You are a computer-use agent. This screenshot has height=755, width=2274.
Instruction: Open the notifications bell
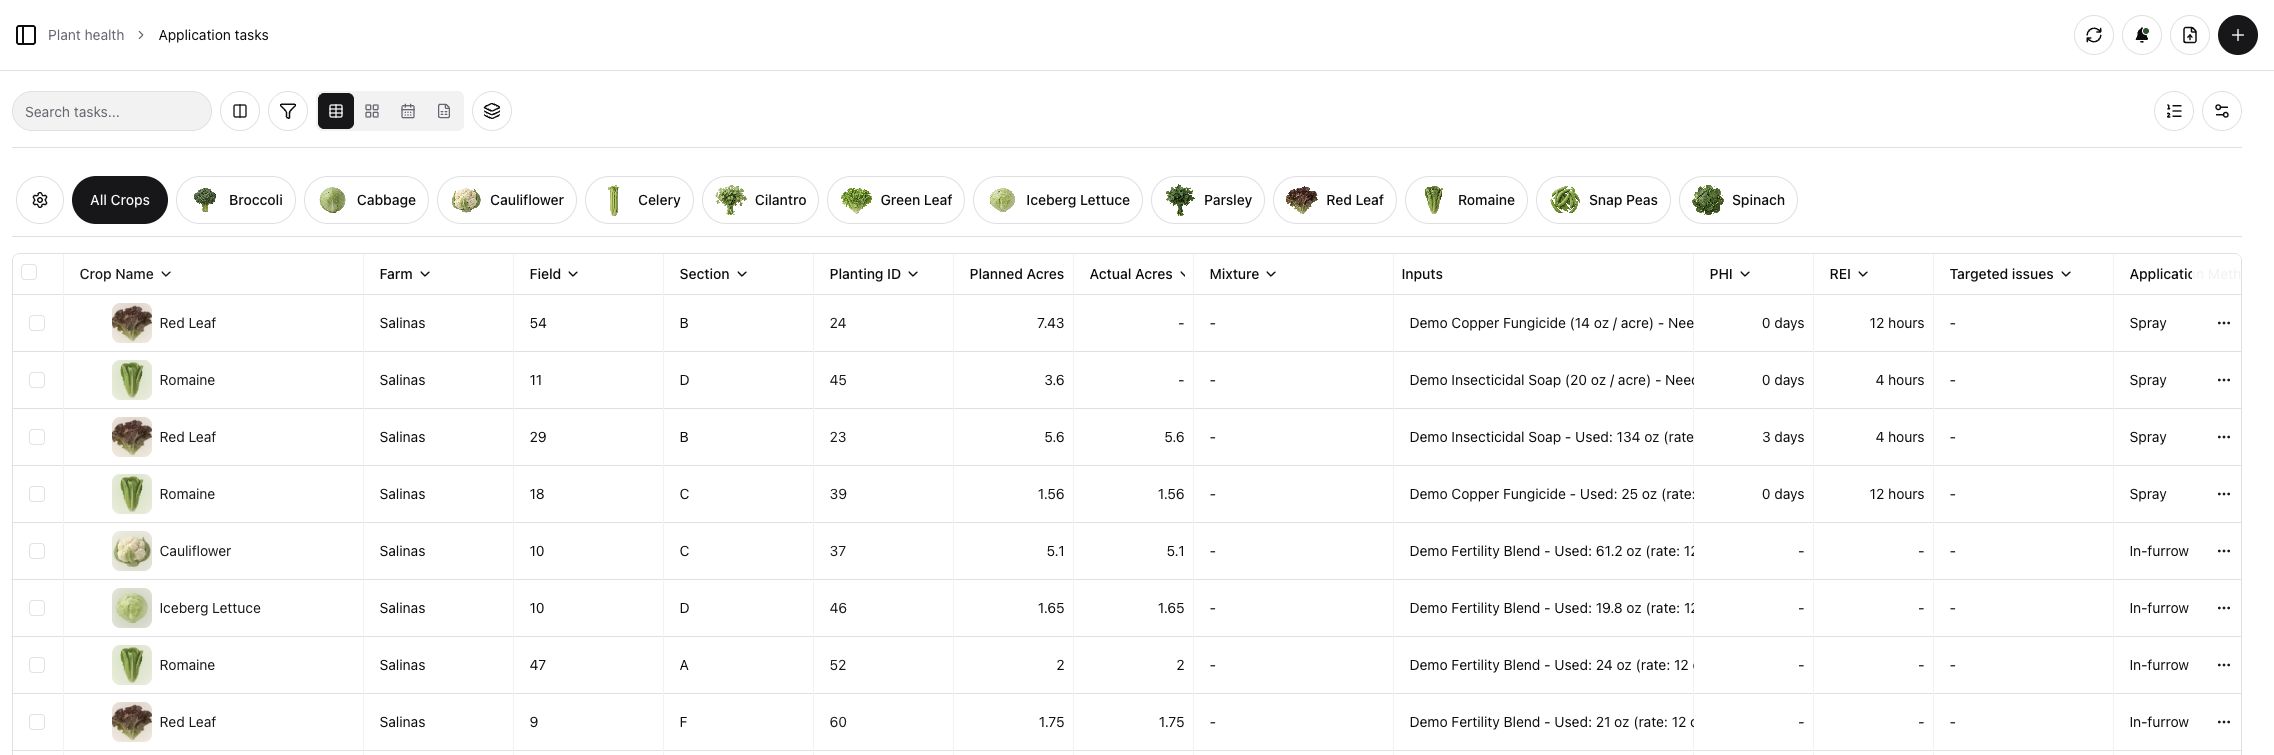pyautogui.click(x=2142, y=35)
